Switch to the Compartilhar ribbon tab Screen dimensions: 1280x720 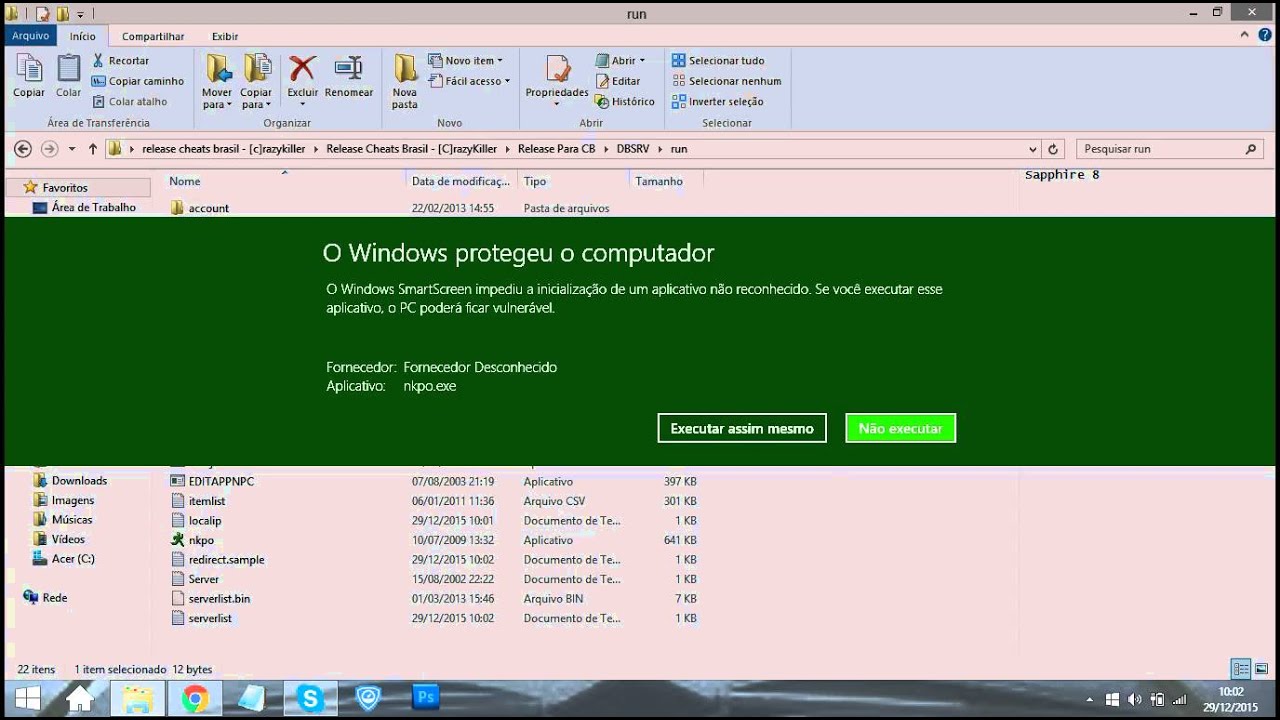coord(153,36)
